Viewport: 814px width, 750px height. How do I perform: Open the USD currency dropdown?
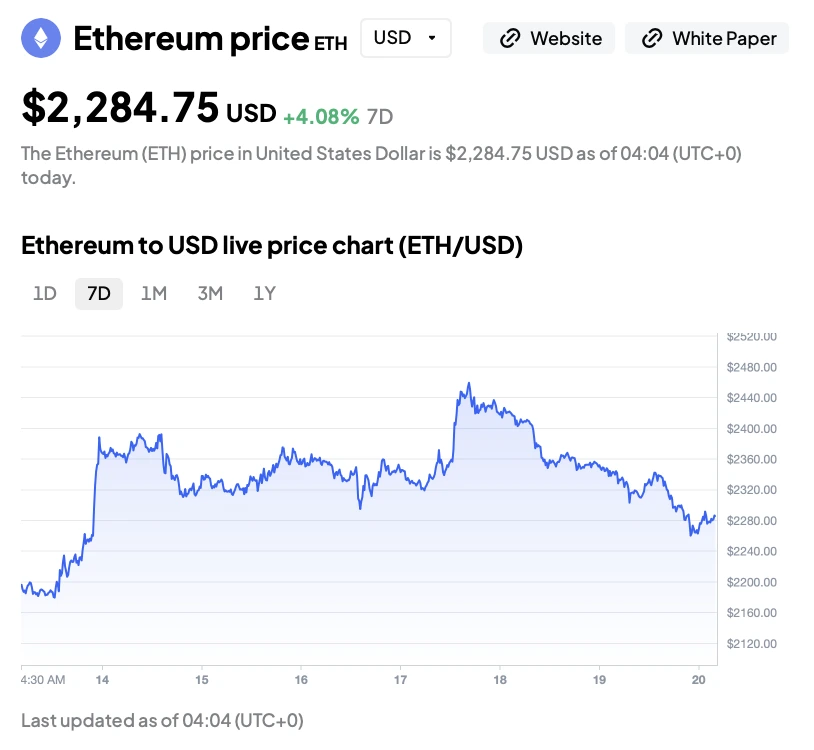[x=404, y=38]
